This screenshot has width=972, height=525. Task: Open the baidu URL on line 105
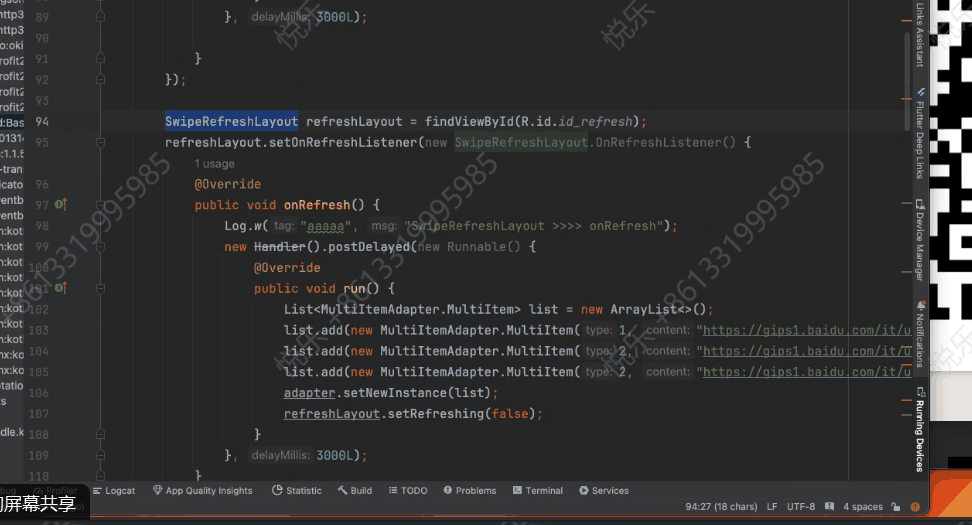[806, 372]
